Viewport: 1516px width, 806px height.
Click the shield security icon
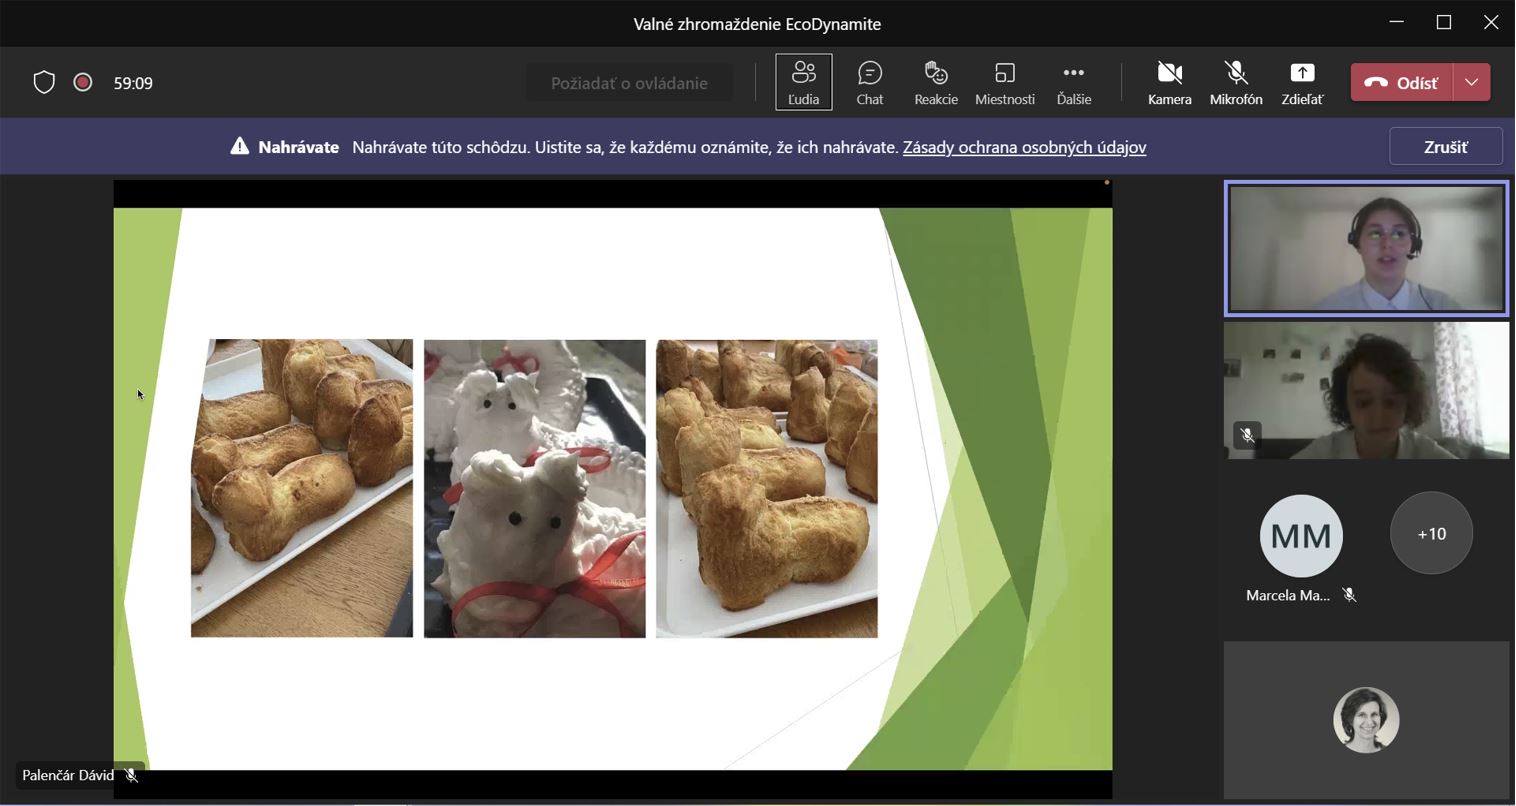click(x=44, y=82)
